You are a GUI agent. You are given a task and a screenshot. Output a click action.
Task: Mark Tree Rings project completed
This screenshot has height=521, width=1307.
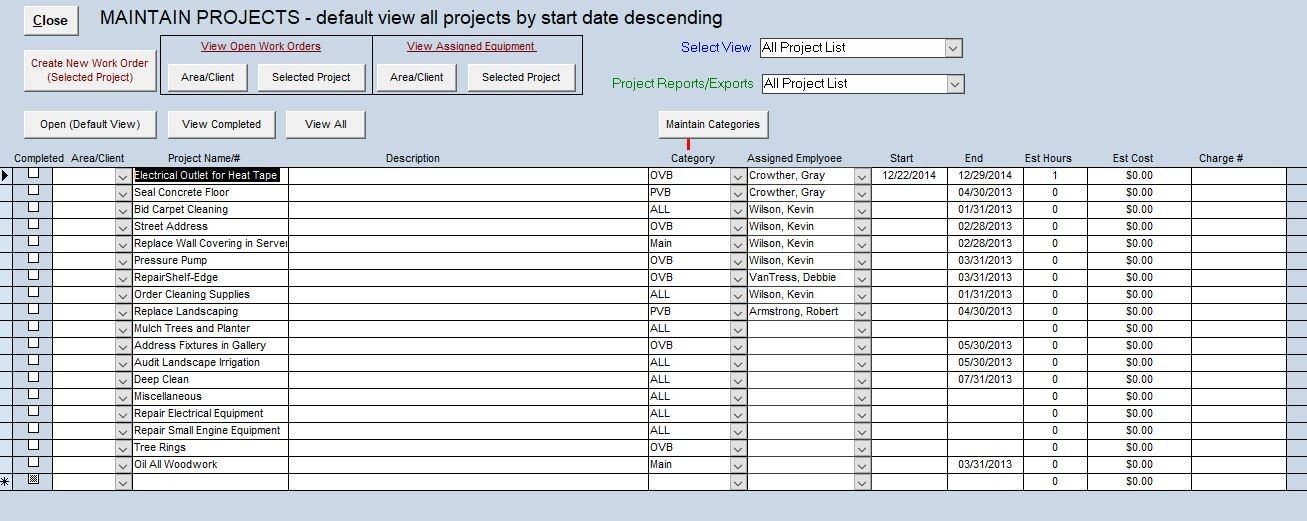[x=33, y=446]
